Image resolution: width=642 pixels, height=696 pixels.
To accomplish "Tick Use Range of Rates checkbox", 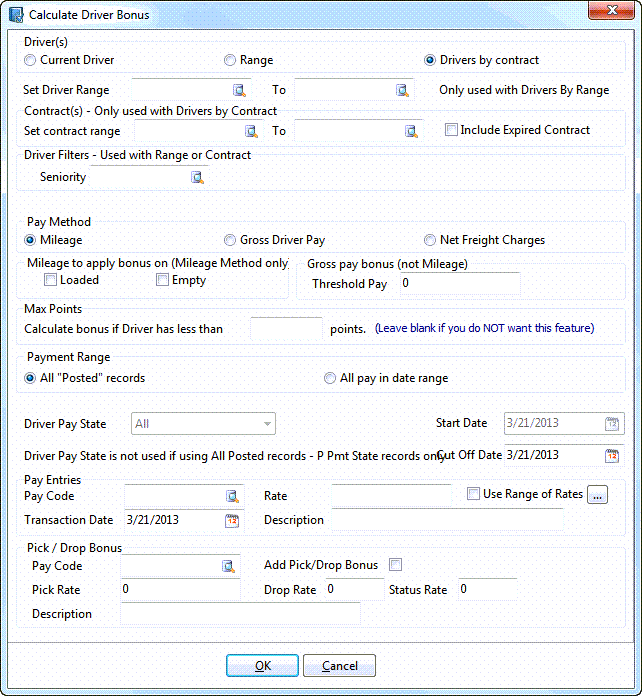I will click(474, 494).
